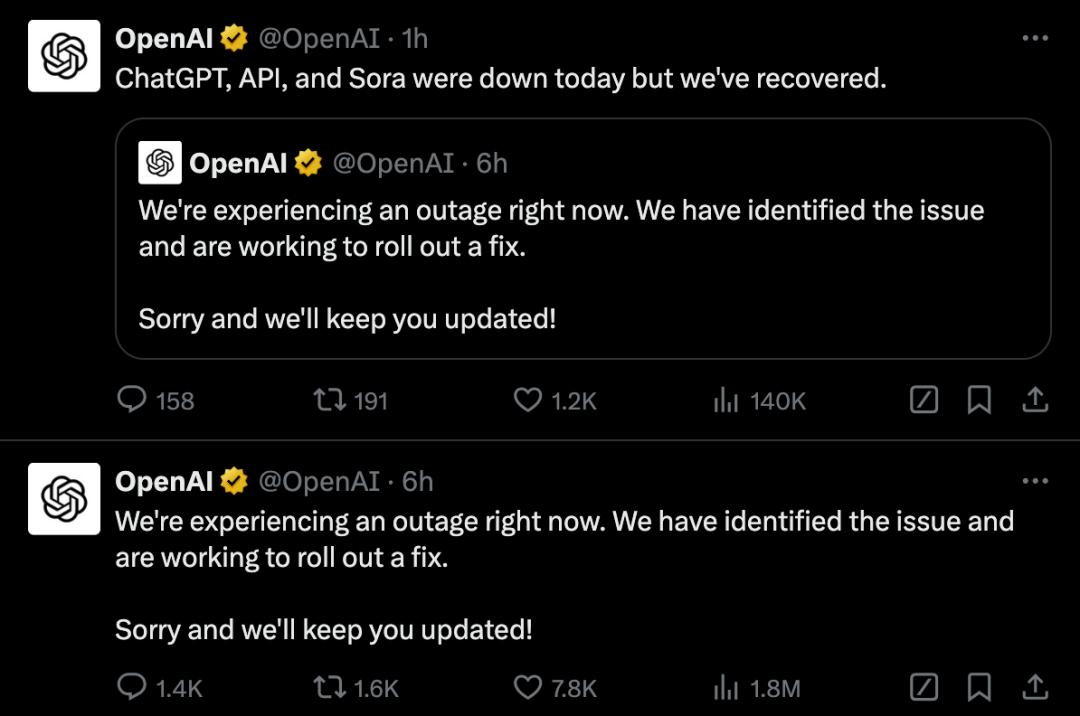Share the outage tweet at the bottom
This screenshot has width=1080, height=716.
point(1035,688)
